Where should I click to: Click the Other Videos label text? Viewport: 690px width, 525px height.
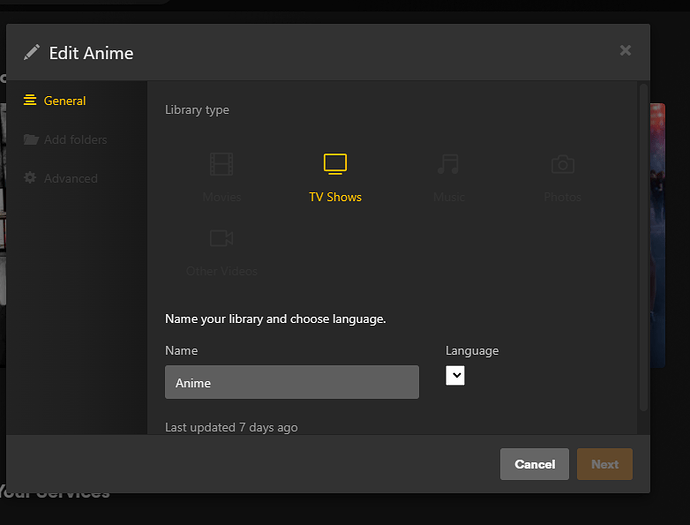click(x=222, y=271)
